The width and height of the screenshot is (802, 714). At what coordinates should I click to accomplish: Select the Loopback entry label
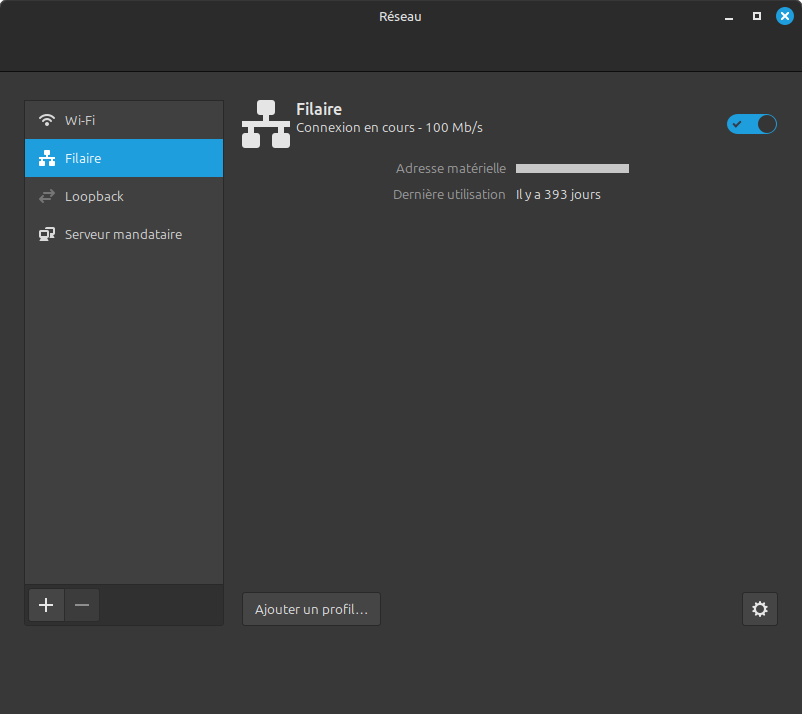tap(94, 197)
